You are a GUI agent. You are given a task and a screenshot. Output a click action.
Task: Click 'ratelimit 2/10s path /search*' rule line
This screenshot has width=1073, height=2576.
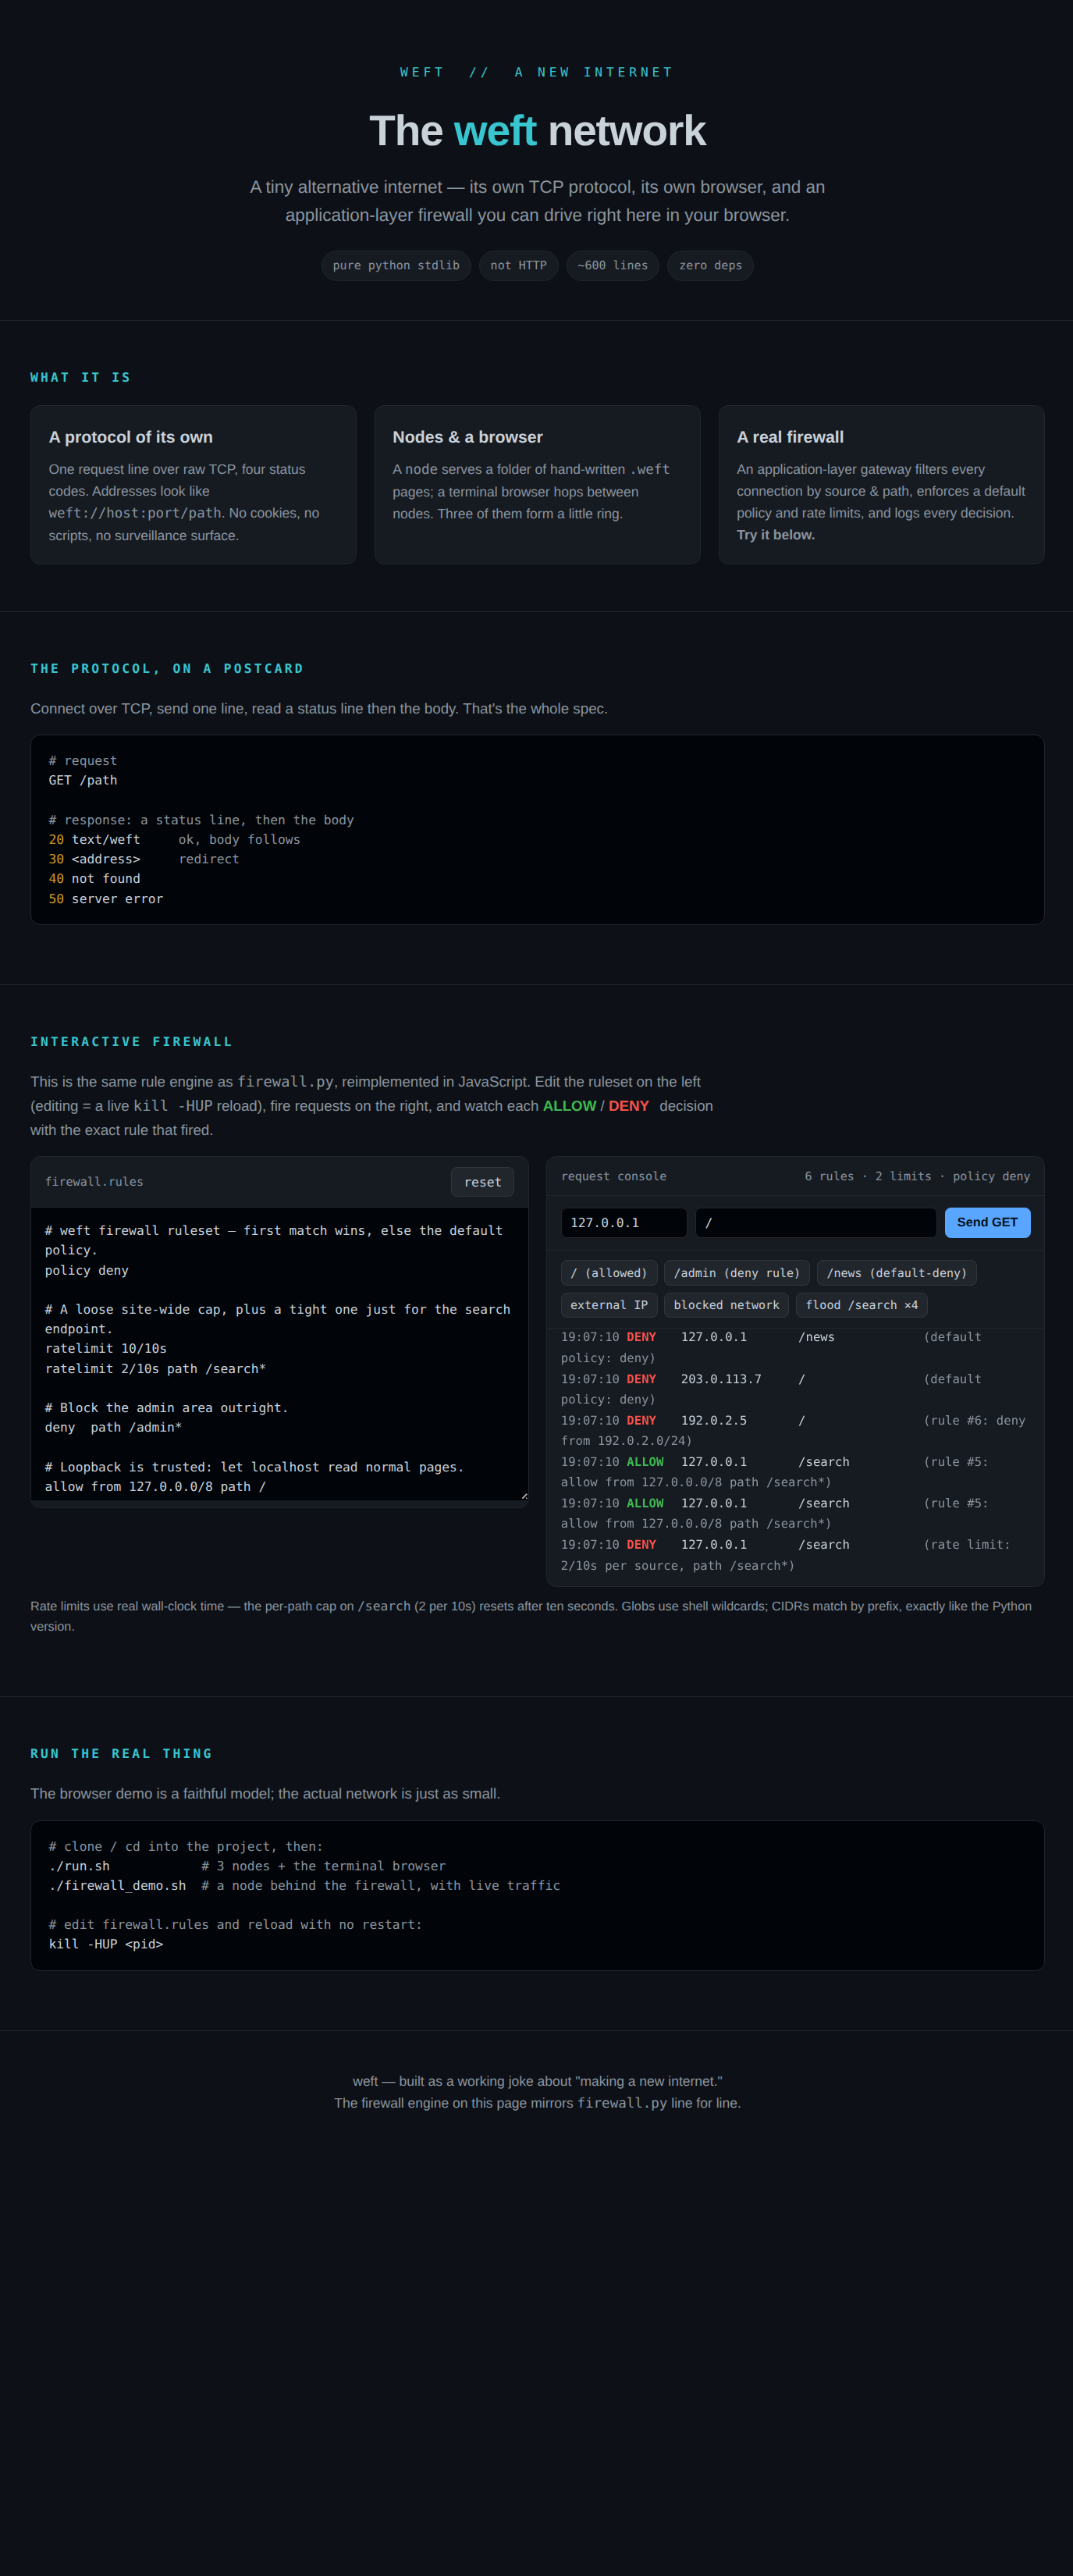155,1368
